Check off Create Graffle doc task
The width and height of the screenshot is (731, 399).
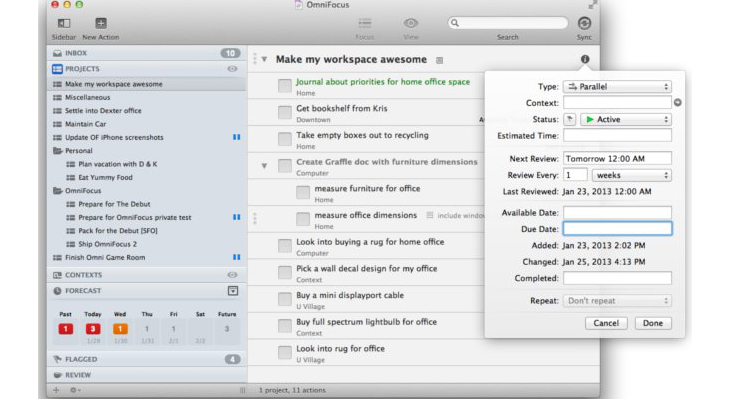click(x=284, y=165)
